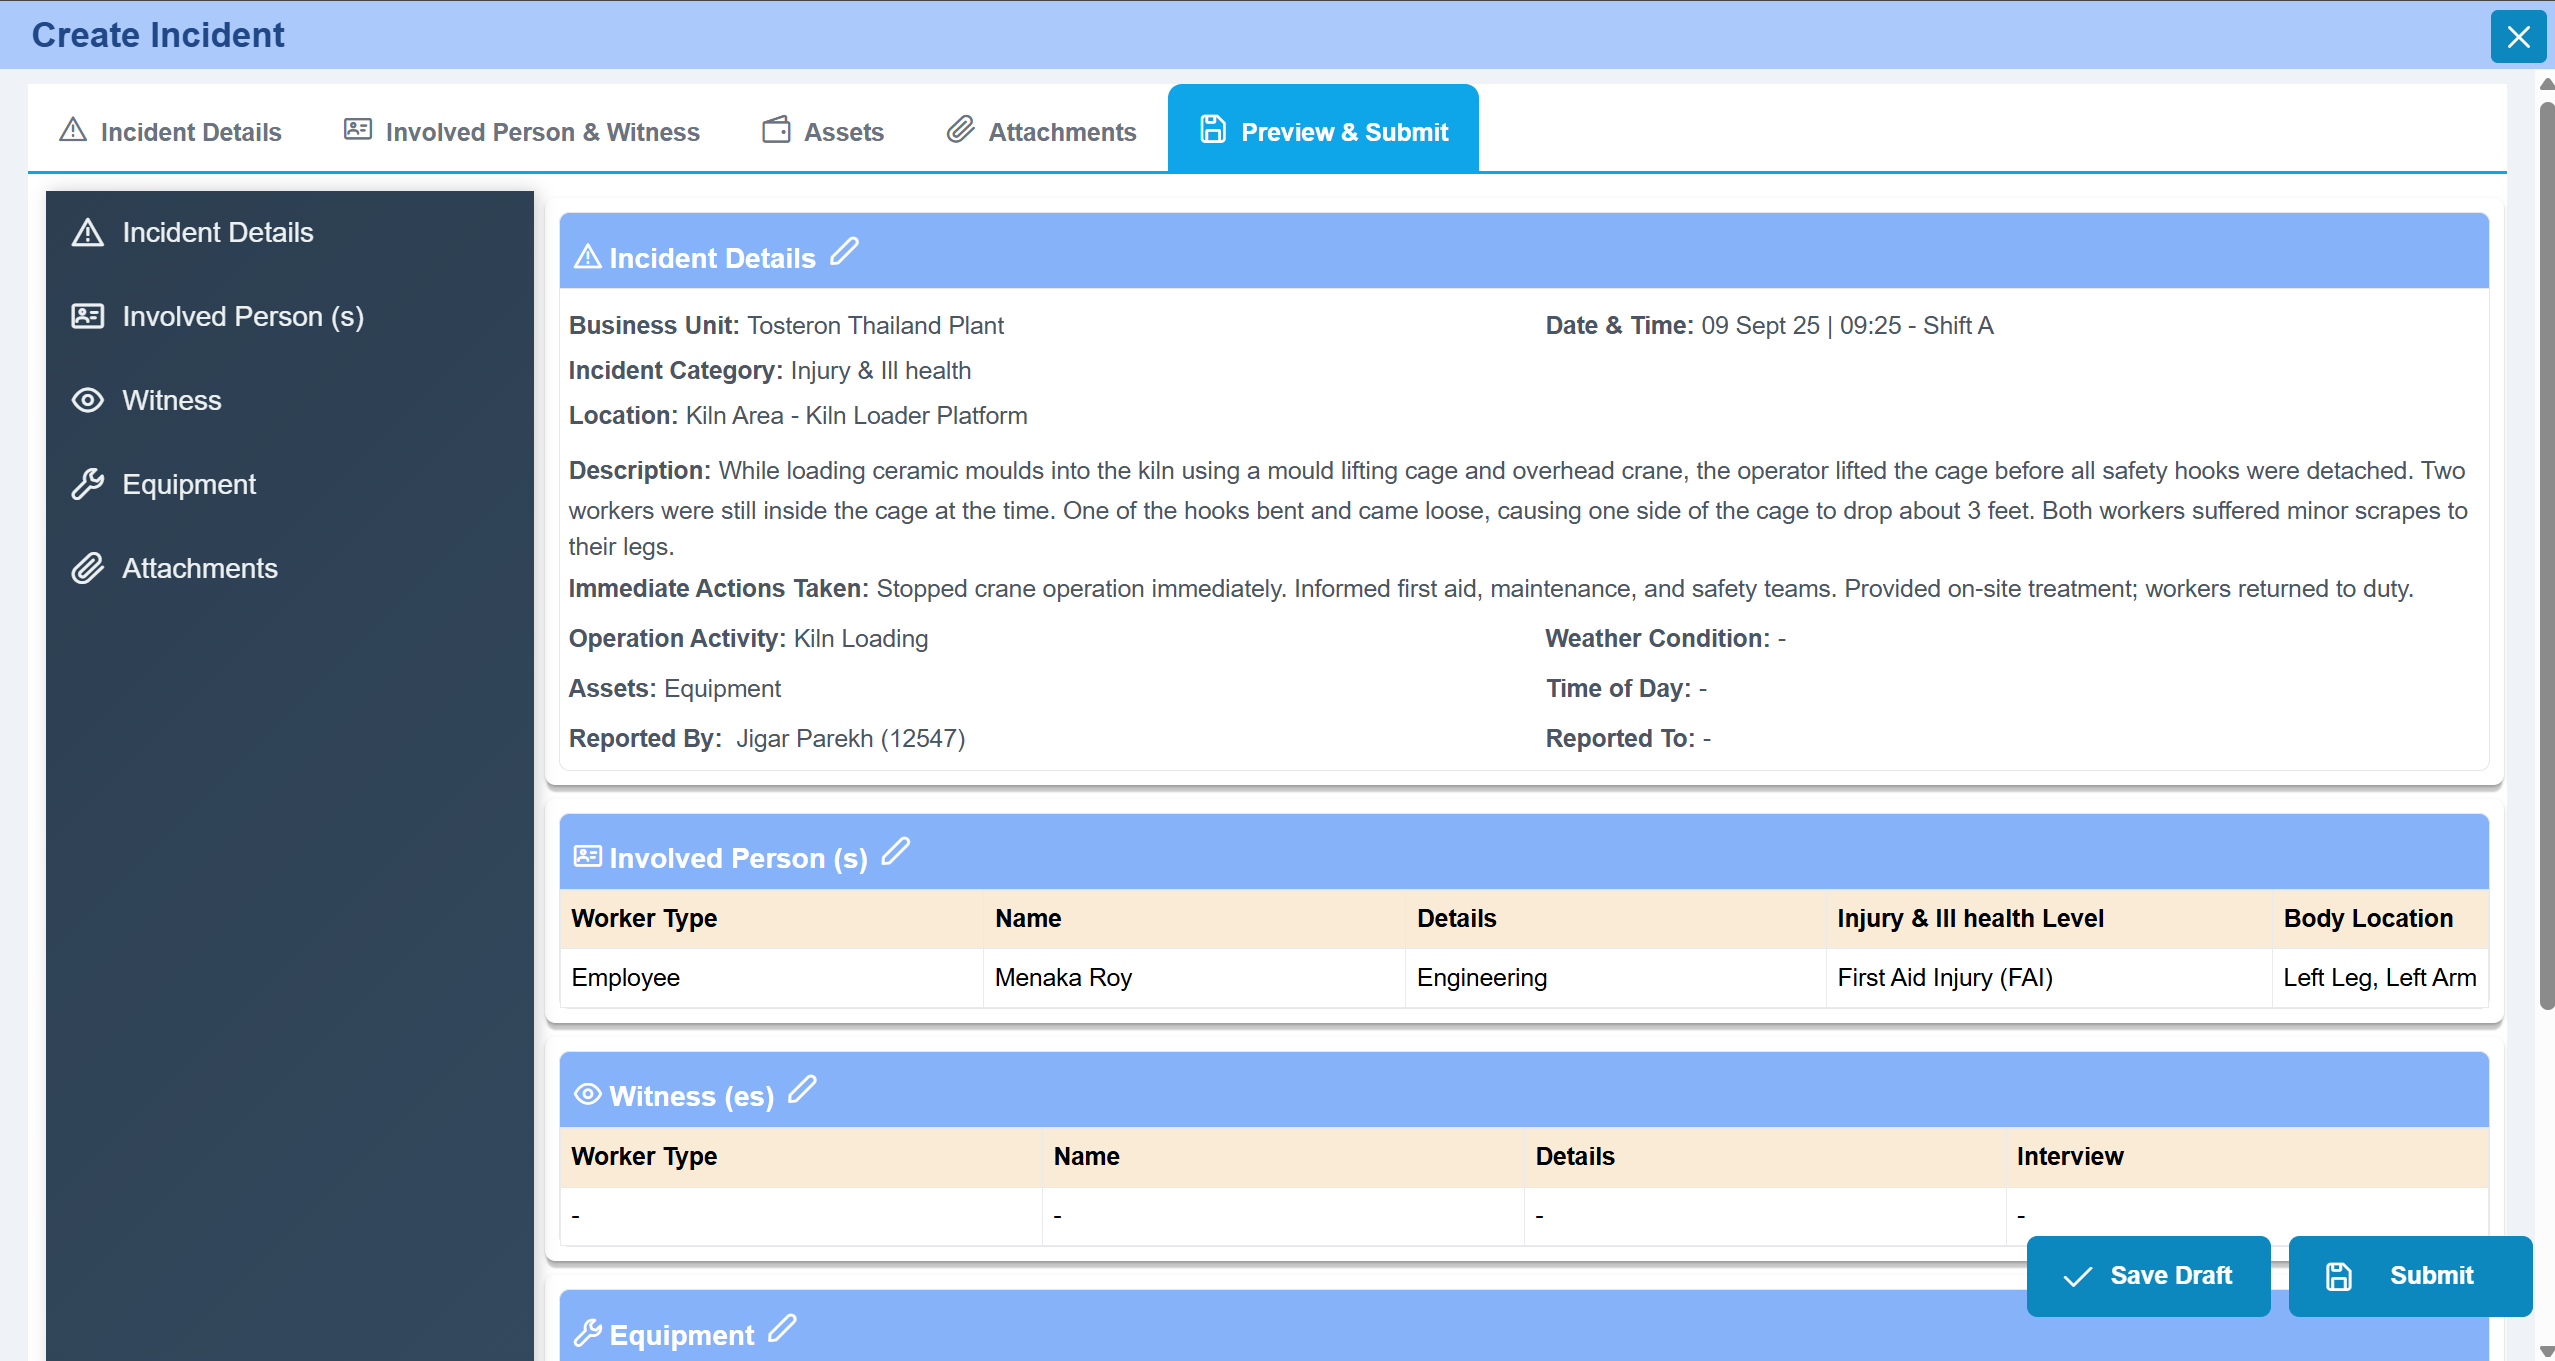Open the Involved Person & Witness tab
Image resolution: width=2555 pixels, height=1361 pixels.
point(522,131)
